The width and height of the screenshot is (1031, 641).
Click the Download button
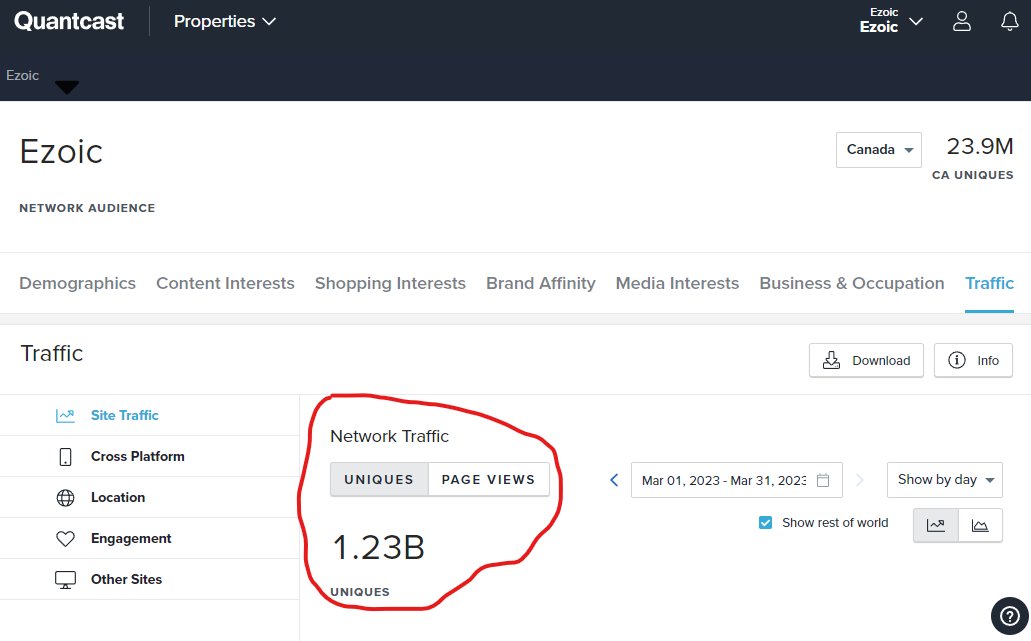click(866, 360)
